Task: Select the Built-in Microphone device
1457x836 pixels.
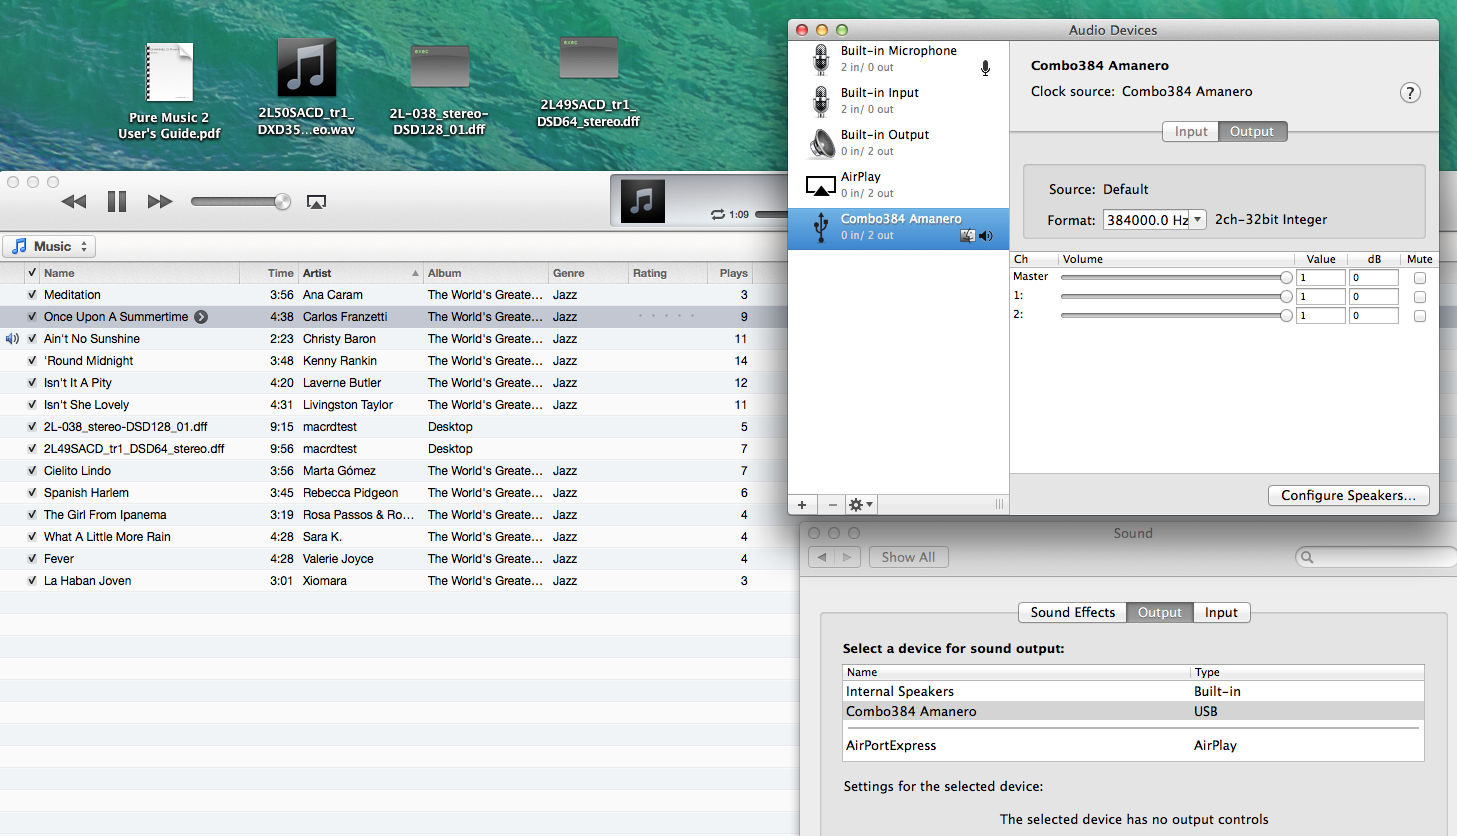Action: [898, 59]
